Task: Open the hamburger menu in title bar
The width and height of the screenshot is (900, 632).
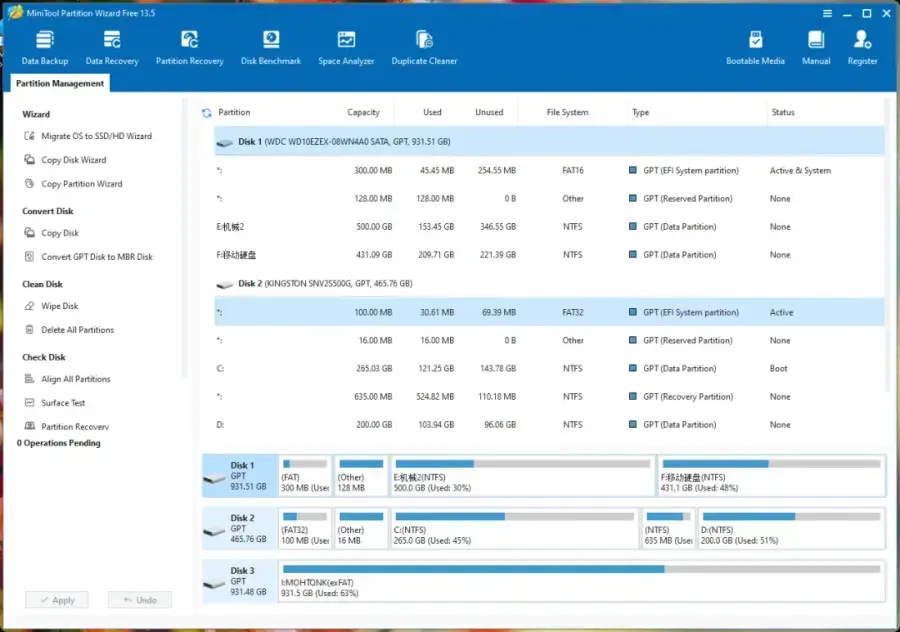Action: coord(827,13)
